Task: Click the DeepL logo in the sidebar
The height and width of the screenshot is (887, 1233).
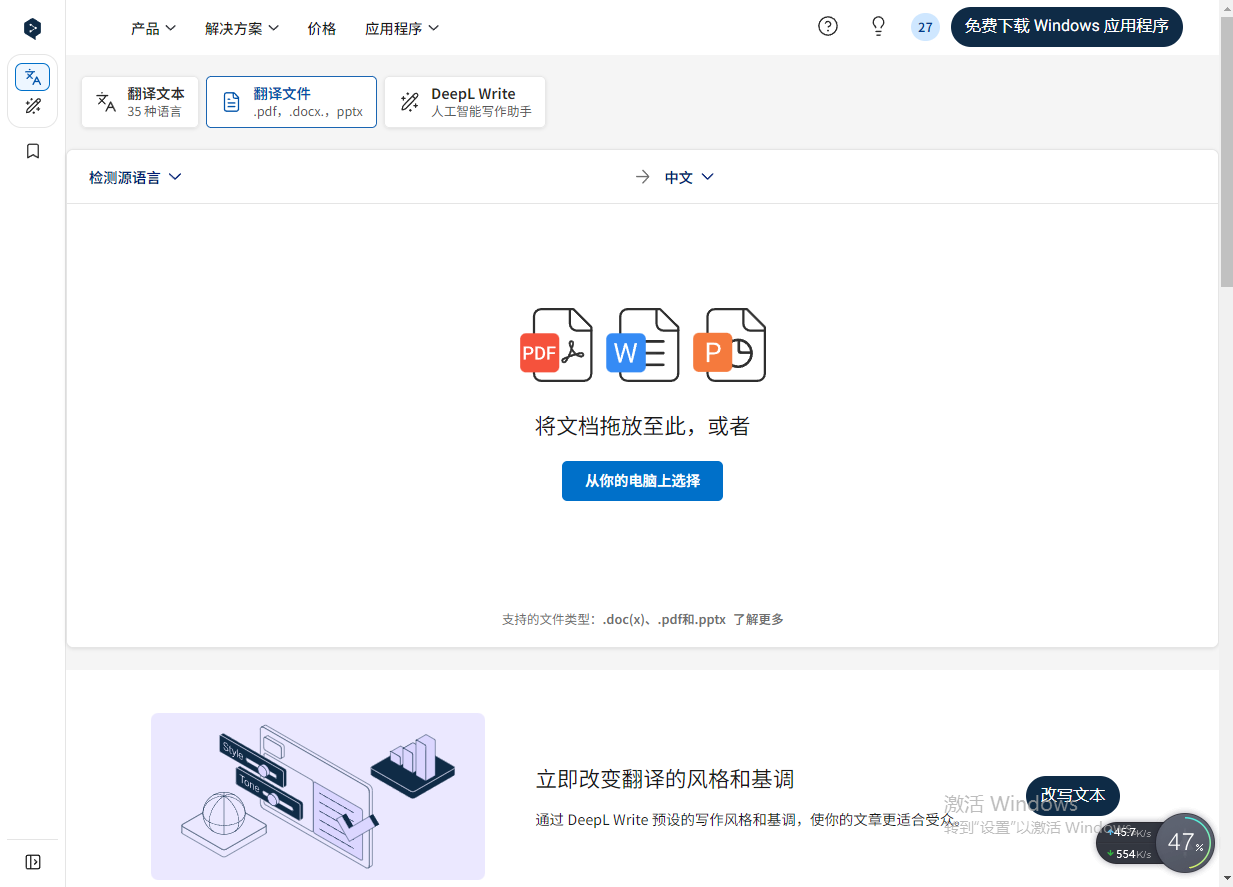Action: [x=32, y=28]
